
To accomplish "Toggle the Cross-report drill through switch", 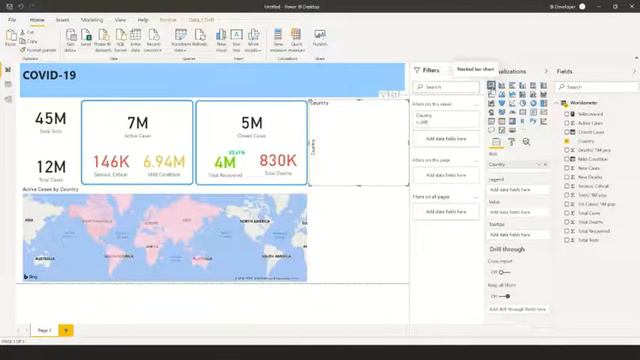I will (x=504, y=272).
